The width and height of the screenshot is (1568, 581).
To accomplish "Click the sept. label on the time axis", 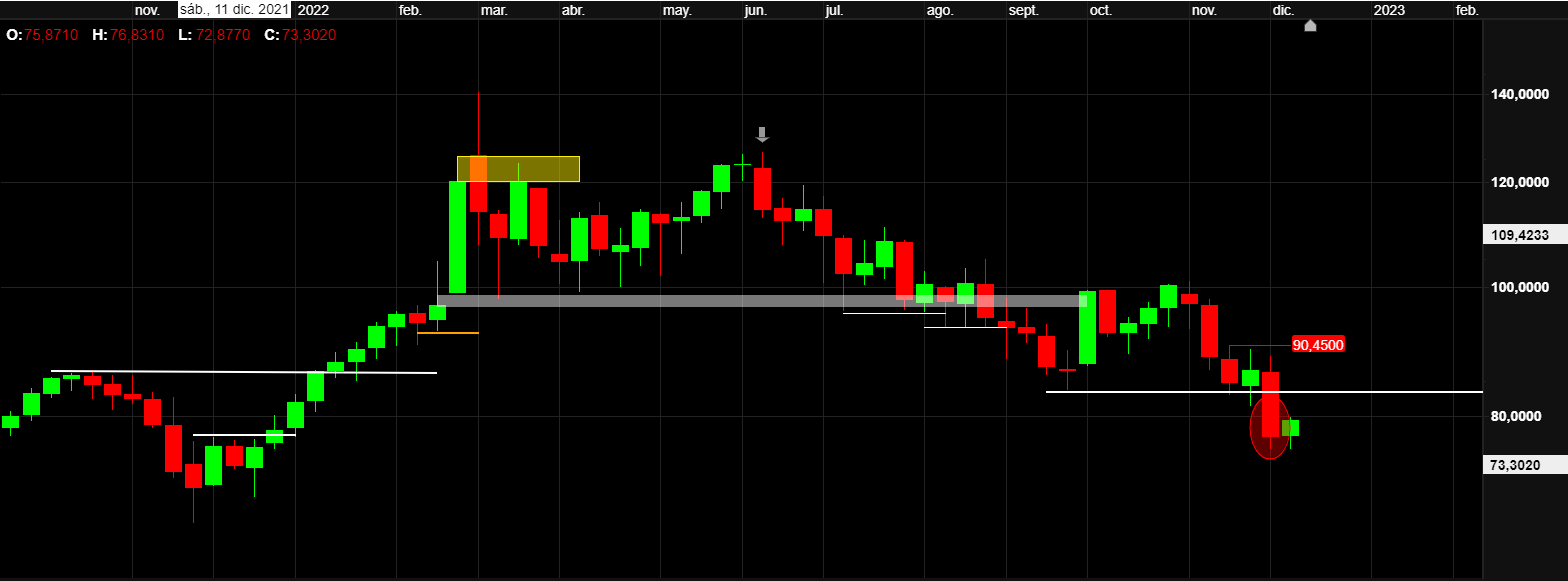I will (x=1024, y=10).
